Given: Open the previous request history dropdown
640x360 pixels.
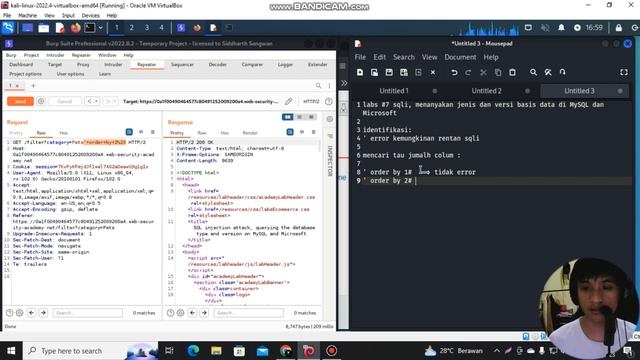Looking at the screenshot, I should pos(92,101).
